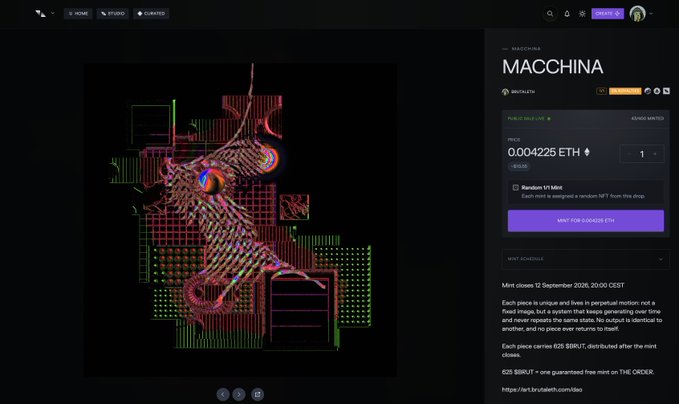679x404 pixels.
Task: Open the STUDIO tab
Action: [113, 13]
